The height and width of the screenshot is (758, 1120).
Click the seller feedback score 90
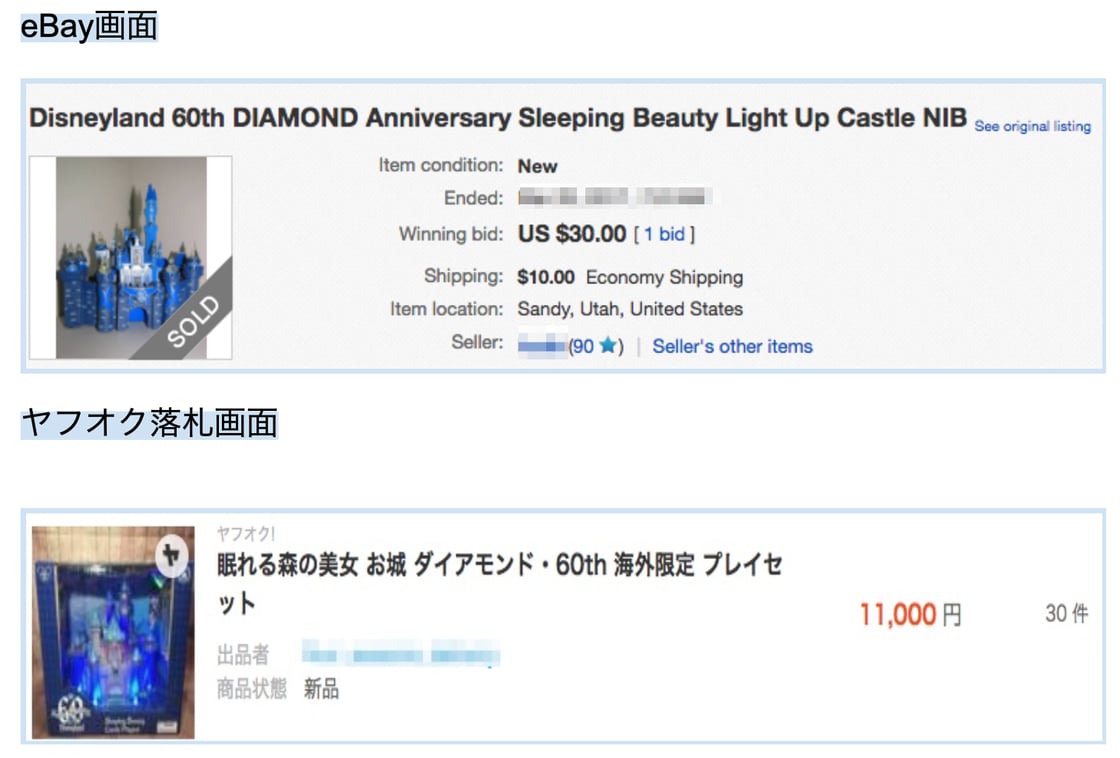(582, 347)
